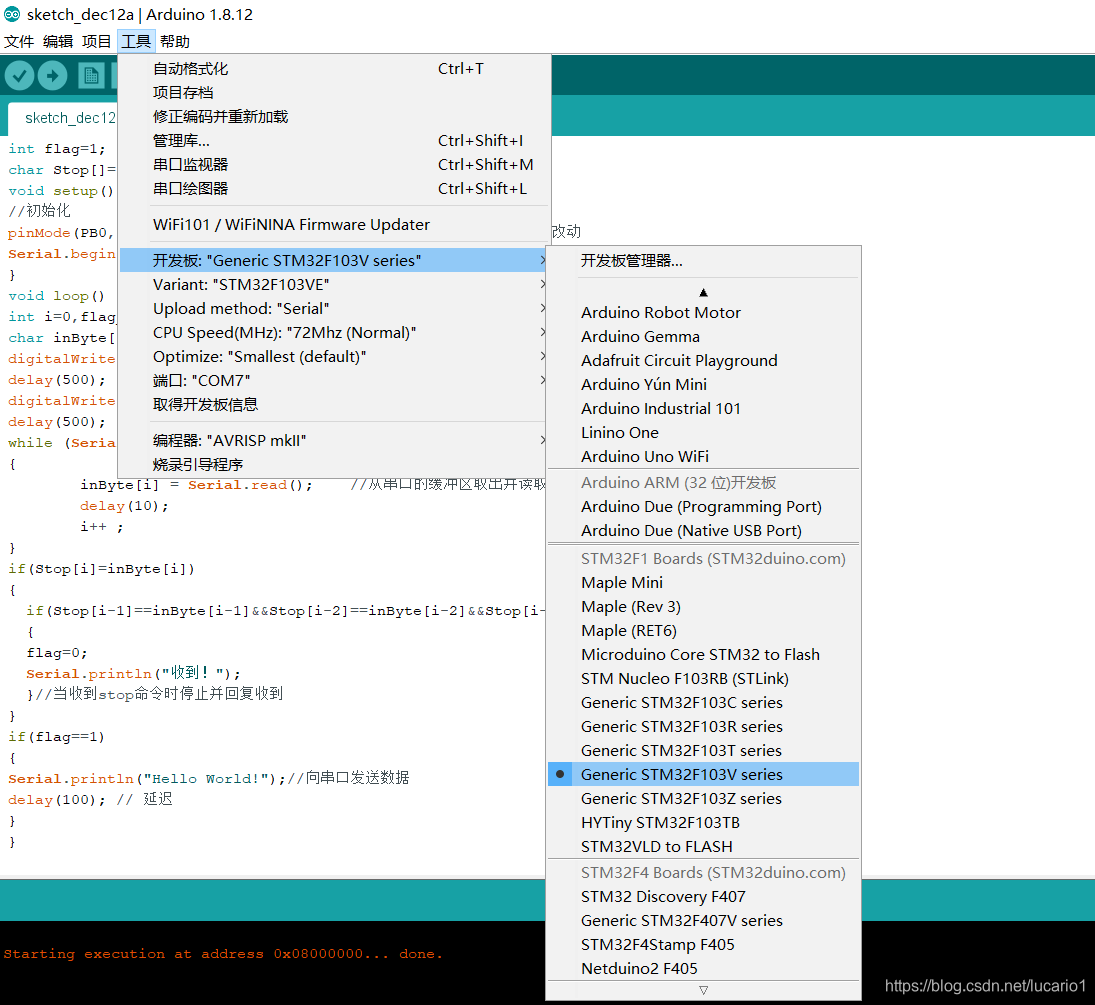Viewport: 1095px width, 1005px height.
Task: Open 串口绘图器 serial plotter
Action: (334, 188)
